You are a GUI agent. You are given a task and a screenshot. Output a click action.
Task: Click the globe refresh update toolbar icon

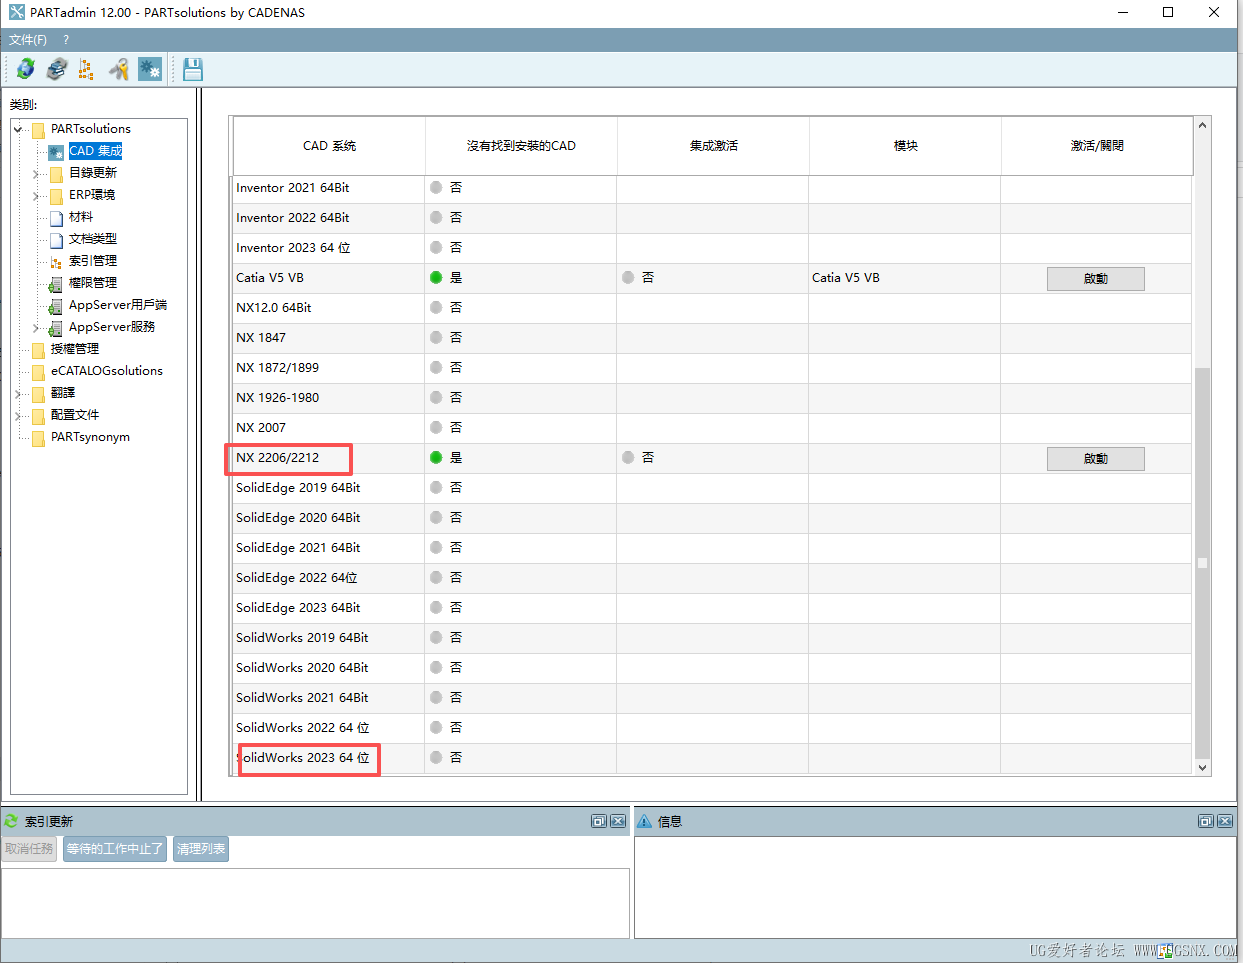(26, 69)
